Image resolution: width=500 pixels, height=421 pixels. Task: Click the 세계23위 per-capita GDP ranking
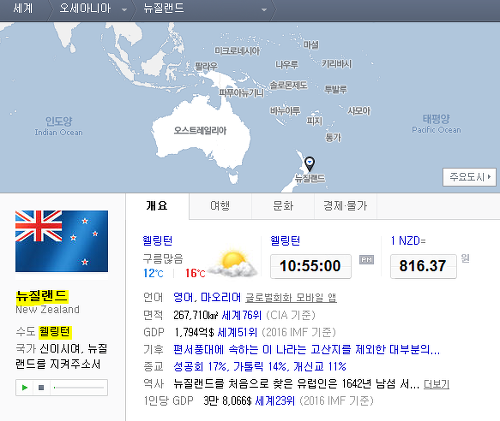275,401
